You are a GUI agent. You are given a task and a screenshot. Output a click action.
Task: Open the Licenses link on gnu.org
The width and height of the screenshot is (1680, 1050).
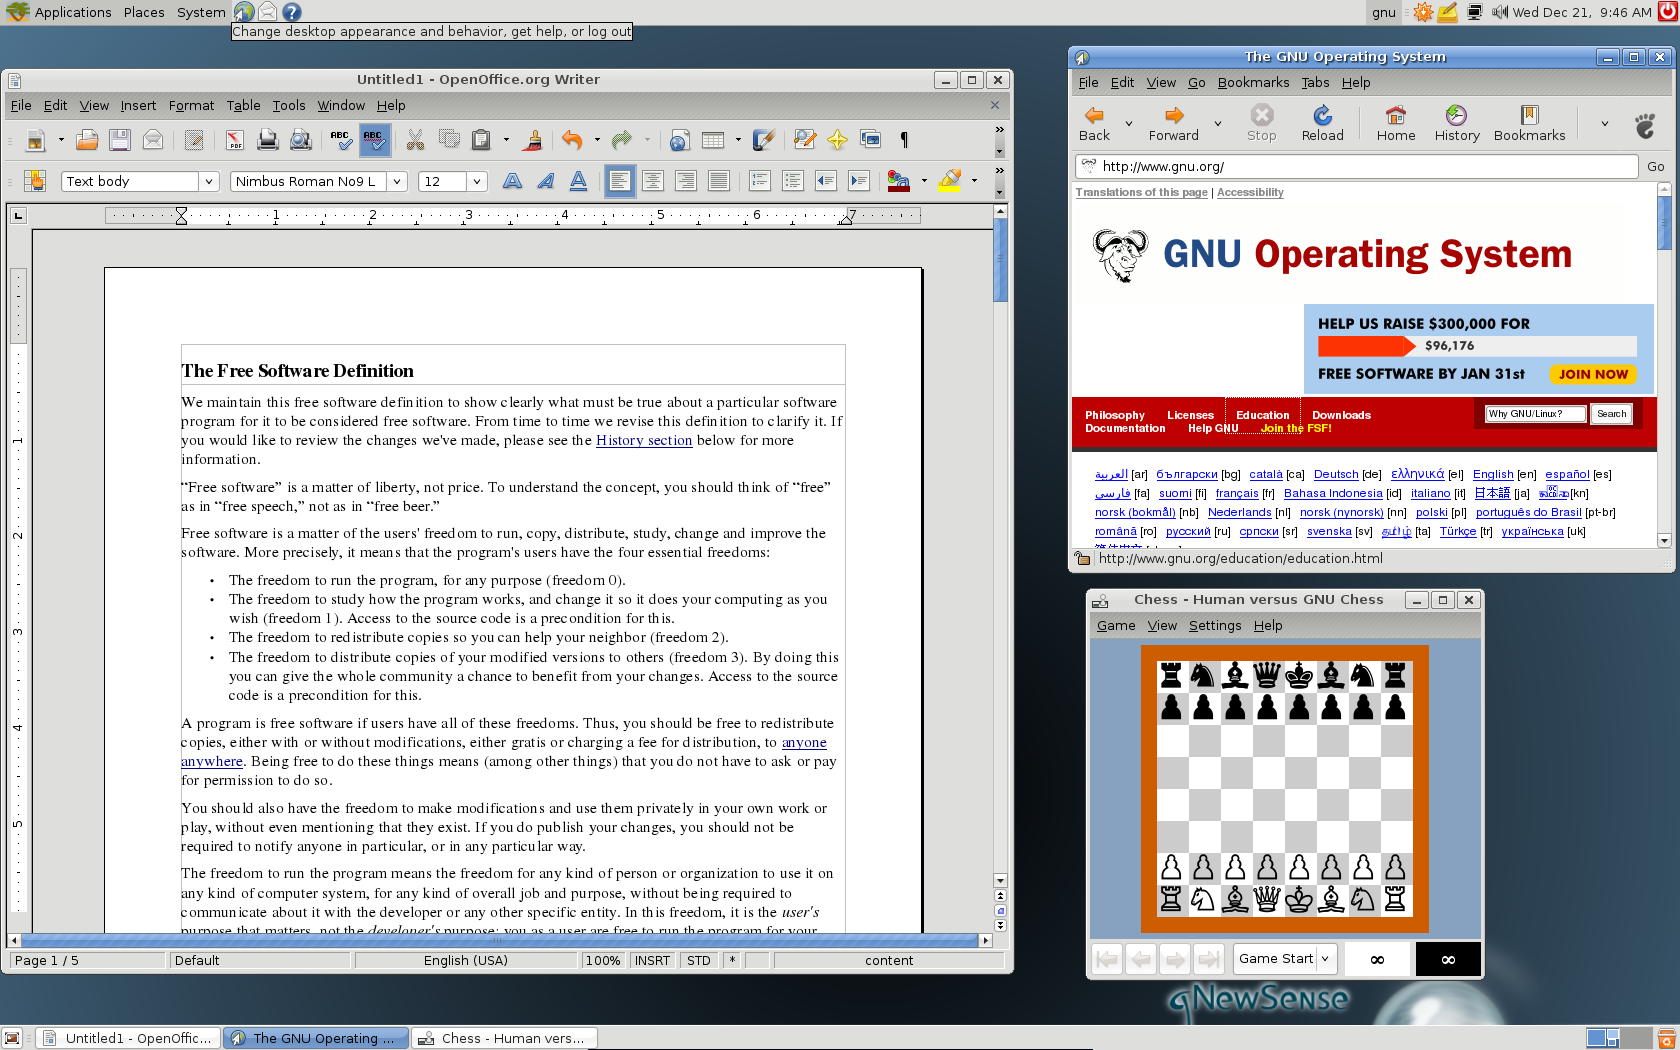click(1190, 415)
